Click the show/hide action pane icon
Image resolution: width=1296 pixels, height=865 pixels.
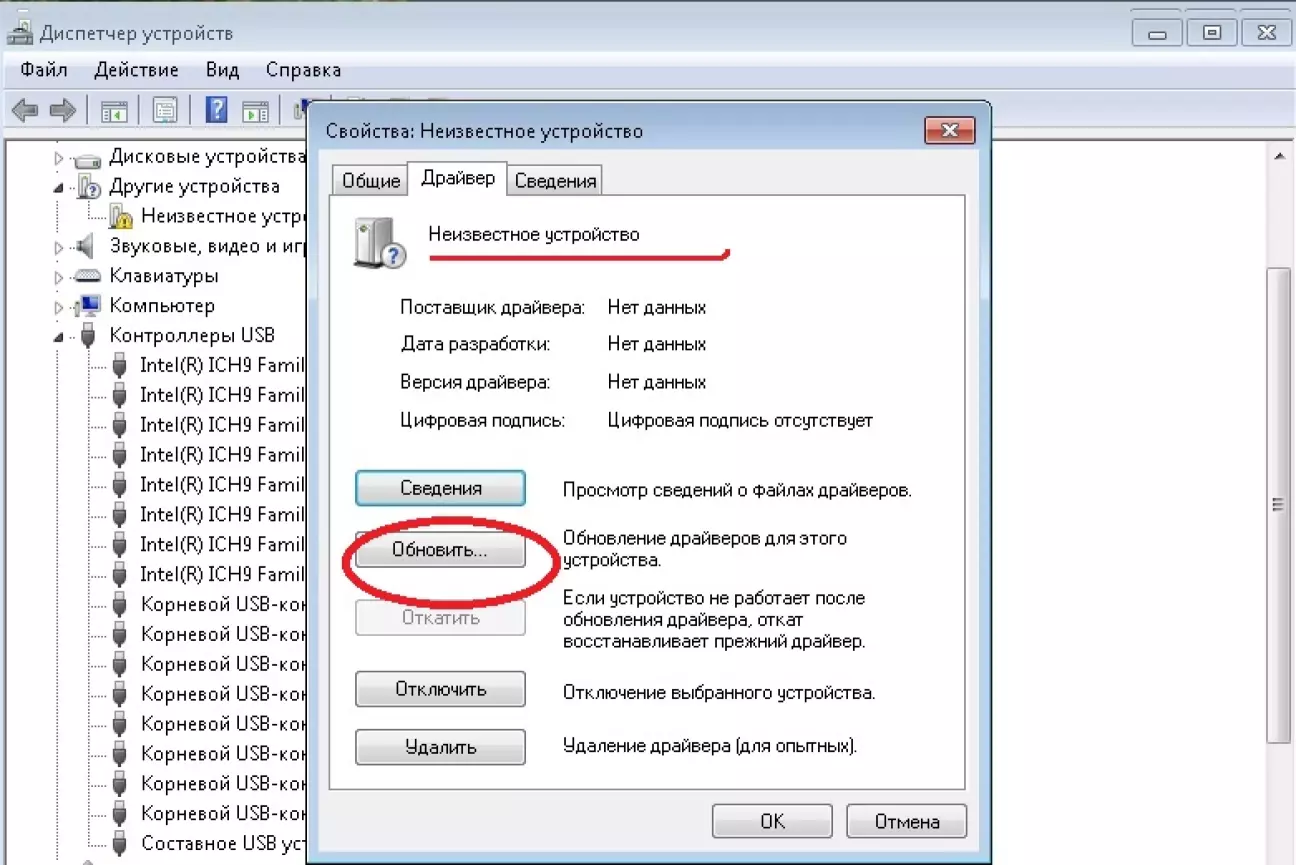[x=256, y=110]
